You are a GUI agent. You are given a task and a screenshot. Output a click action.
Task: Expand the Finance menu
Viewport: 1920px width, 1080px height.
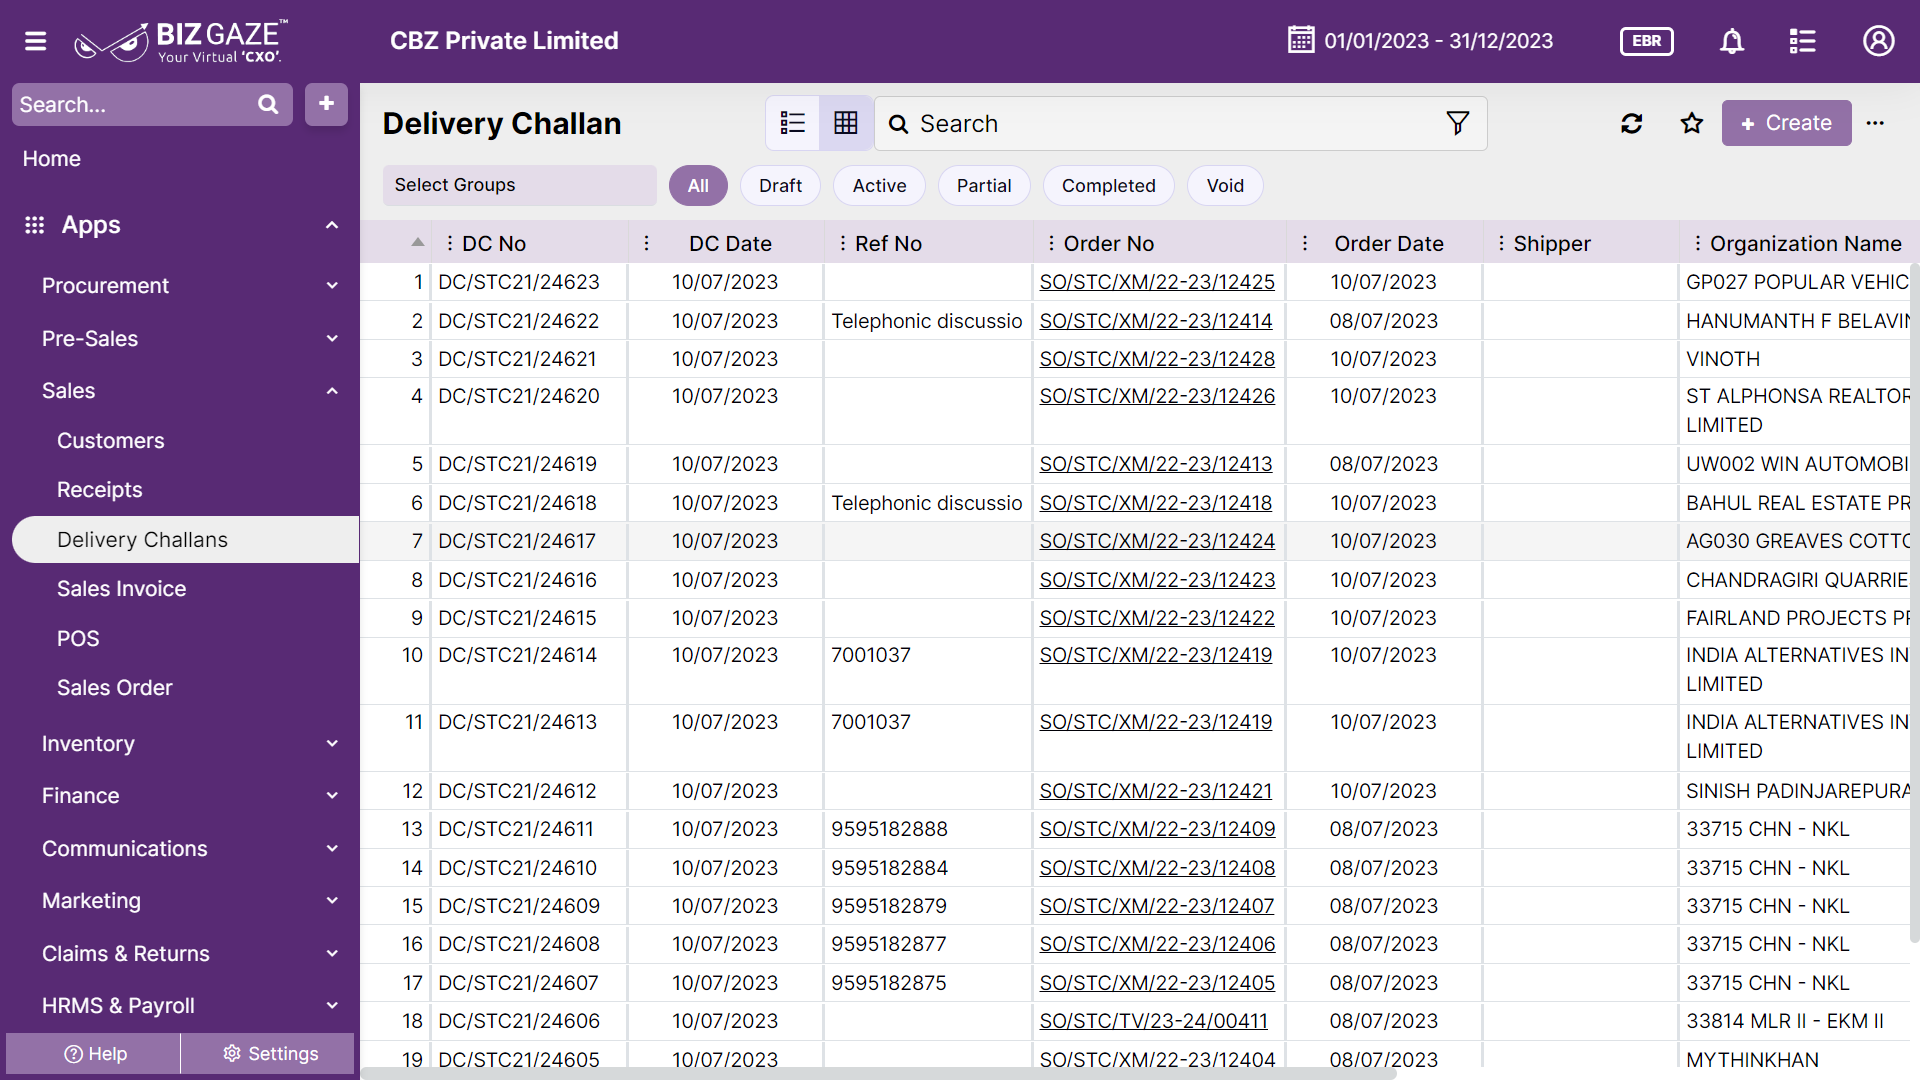coord(332,796)
